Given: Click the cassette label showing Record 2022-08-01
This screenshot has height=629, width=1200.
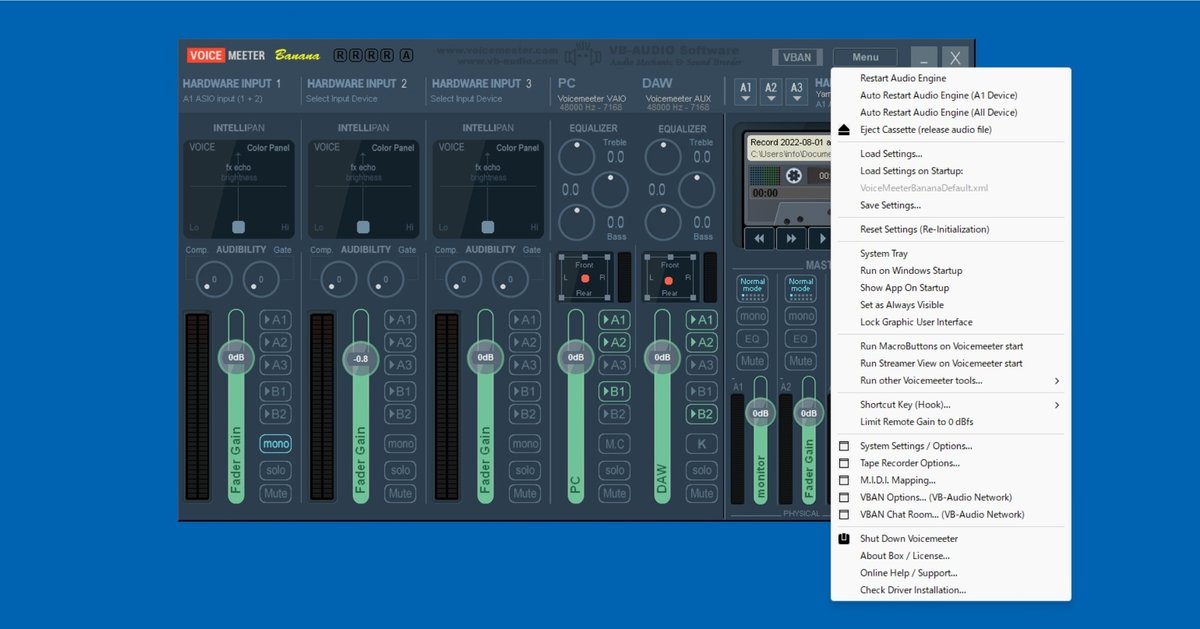Looking at the screenshot, I should point(790,149).
